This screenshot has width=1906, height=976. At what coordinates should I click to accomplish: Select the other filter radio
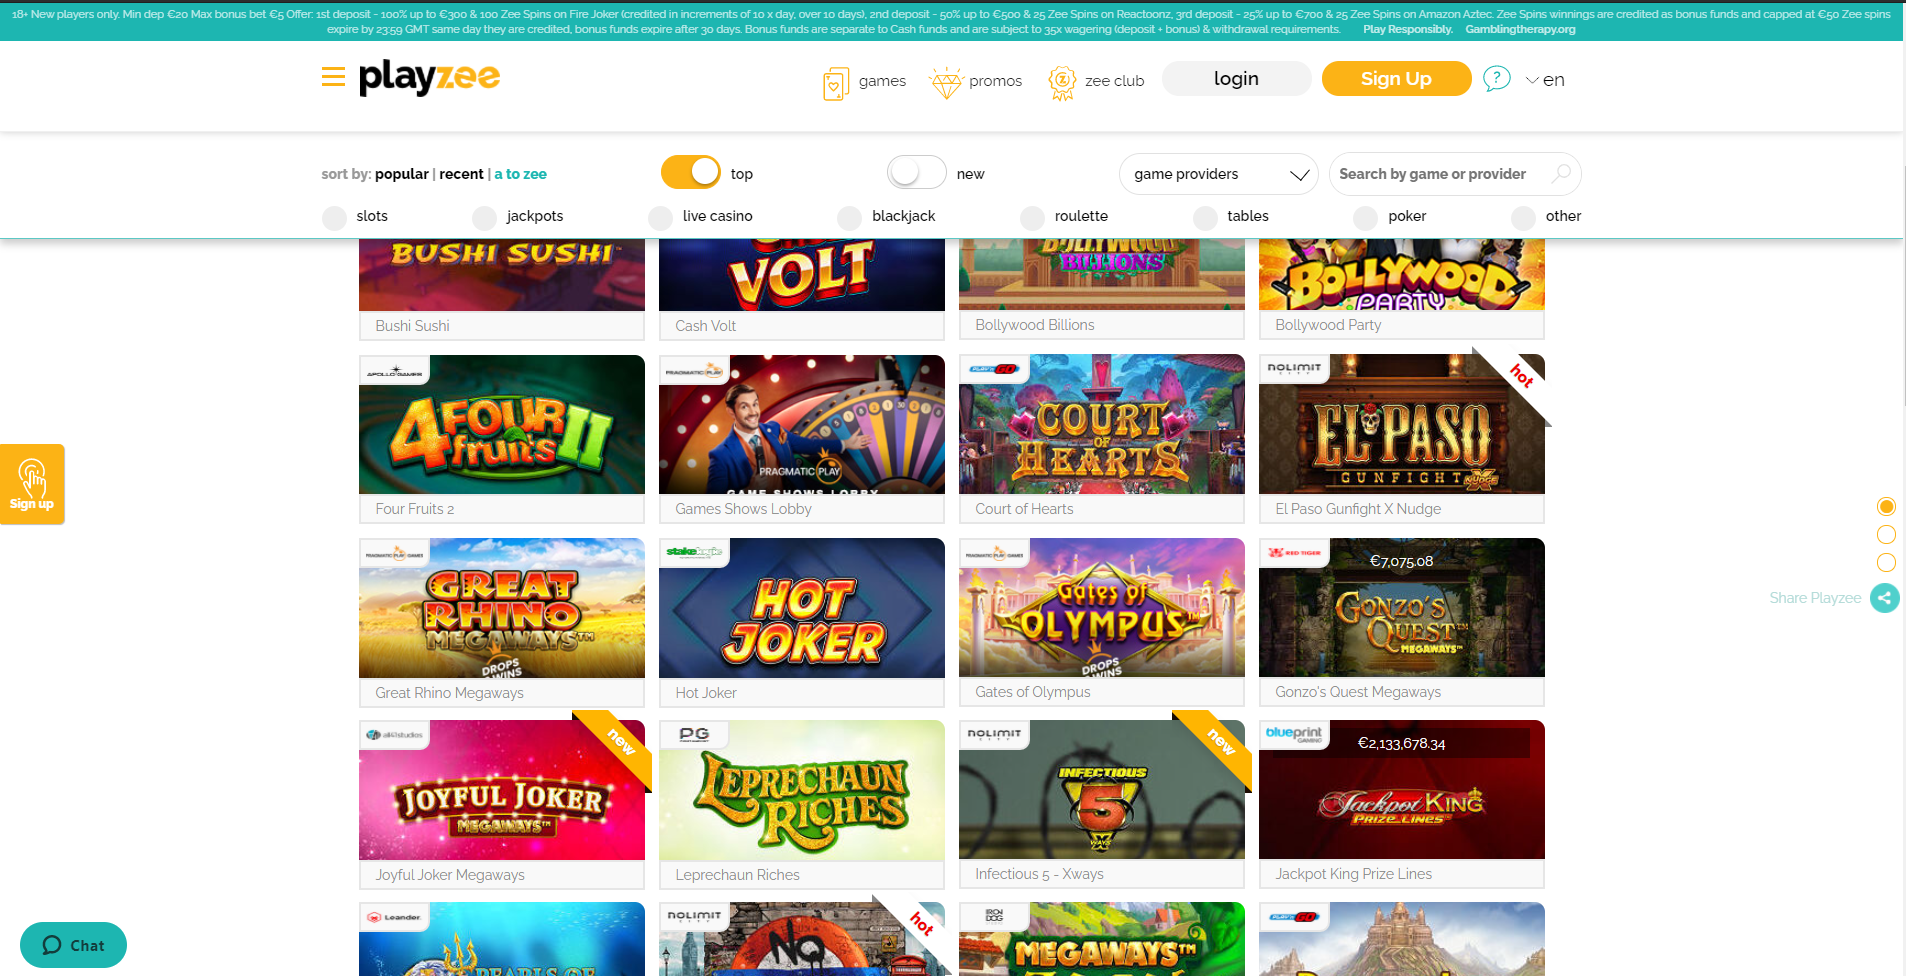(1523, 217)
